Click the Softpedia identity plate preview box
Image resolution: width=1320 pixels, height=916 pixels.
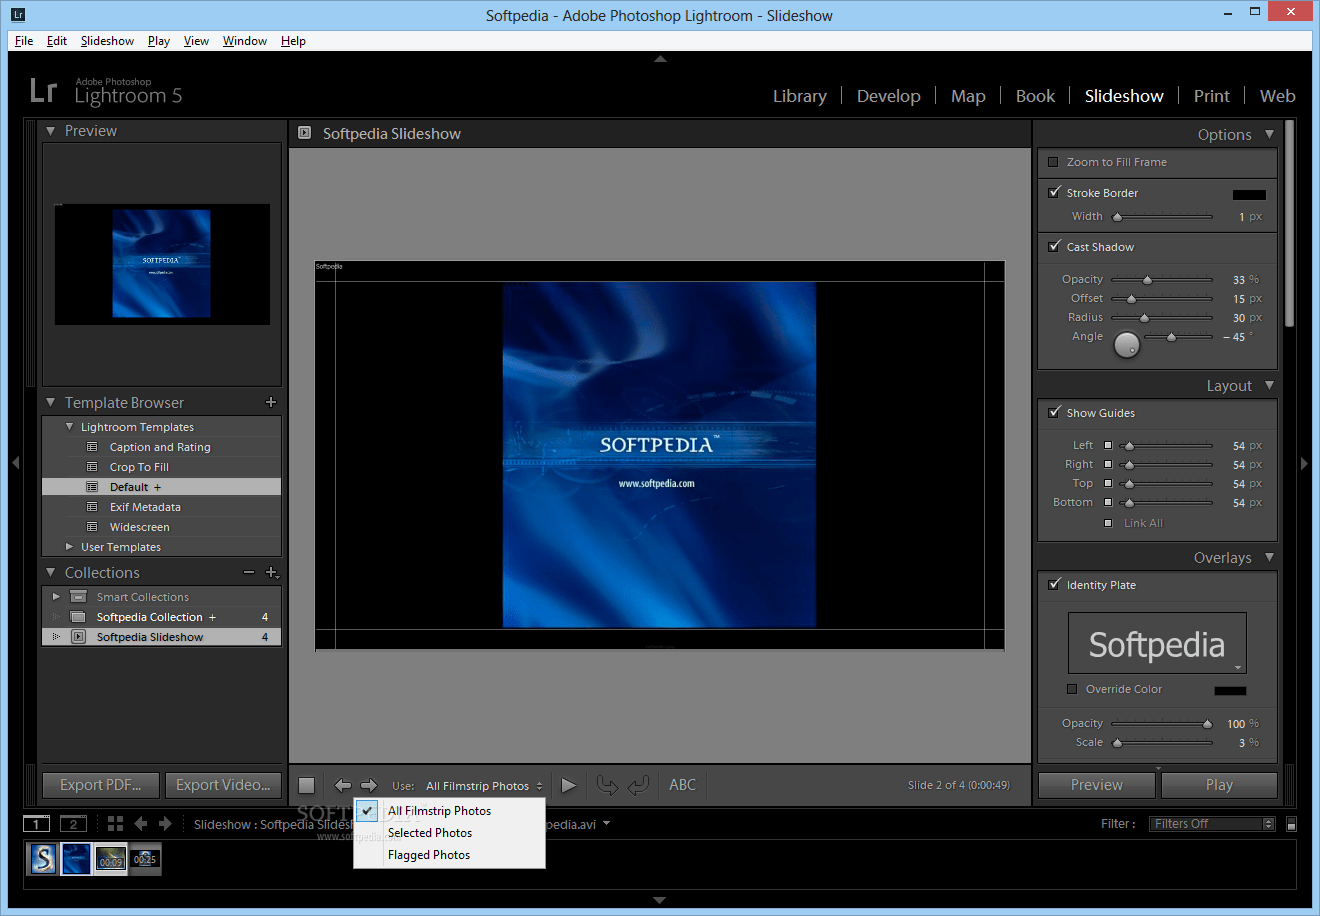[1157, 643]
